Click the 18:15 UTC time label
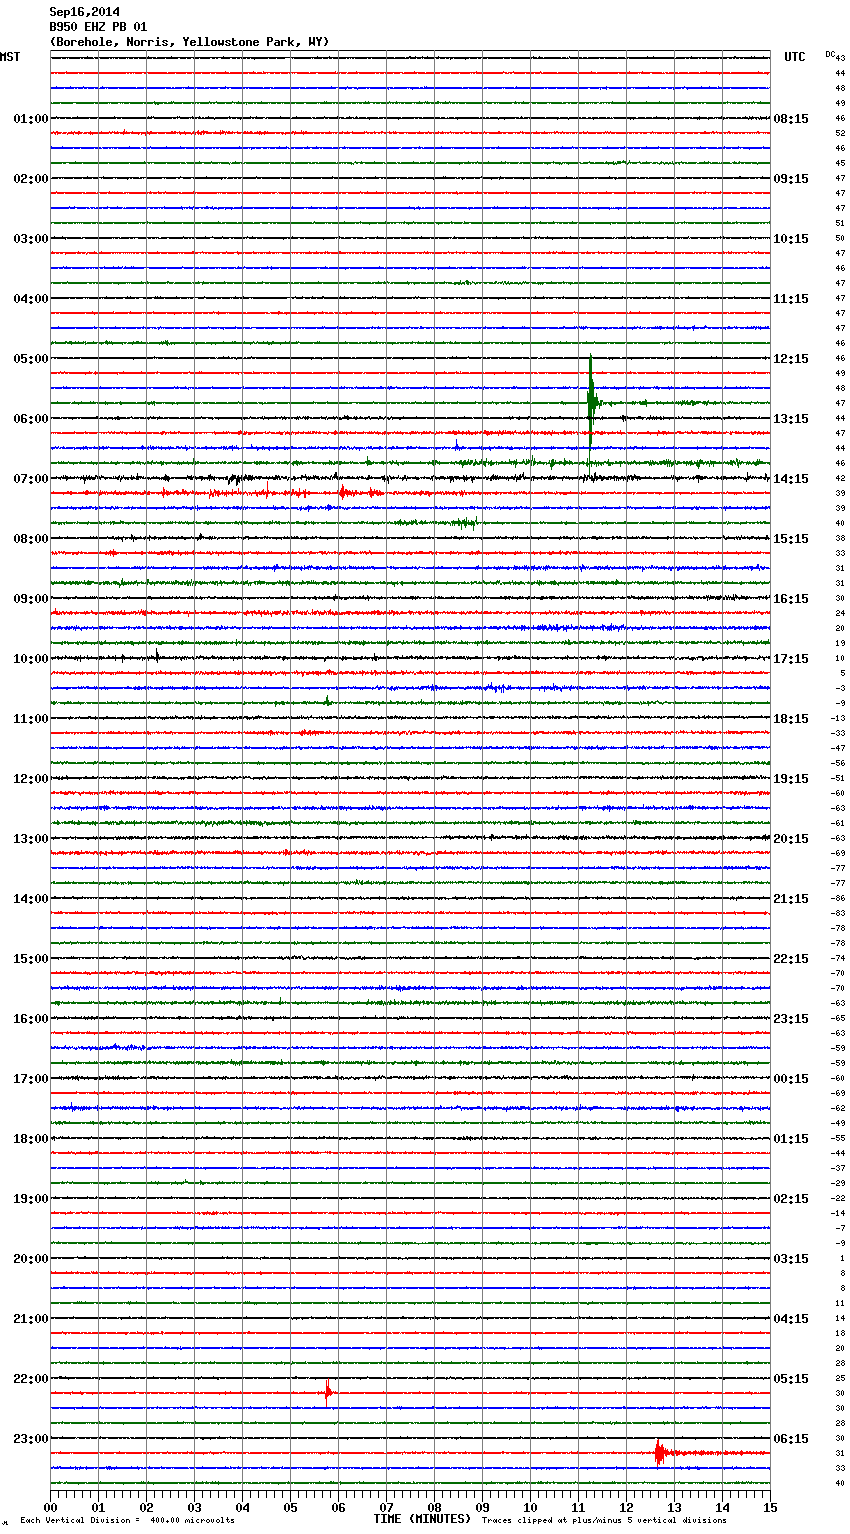 [791, 719]
